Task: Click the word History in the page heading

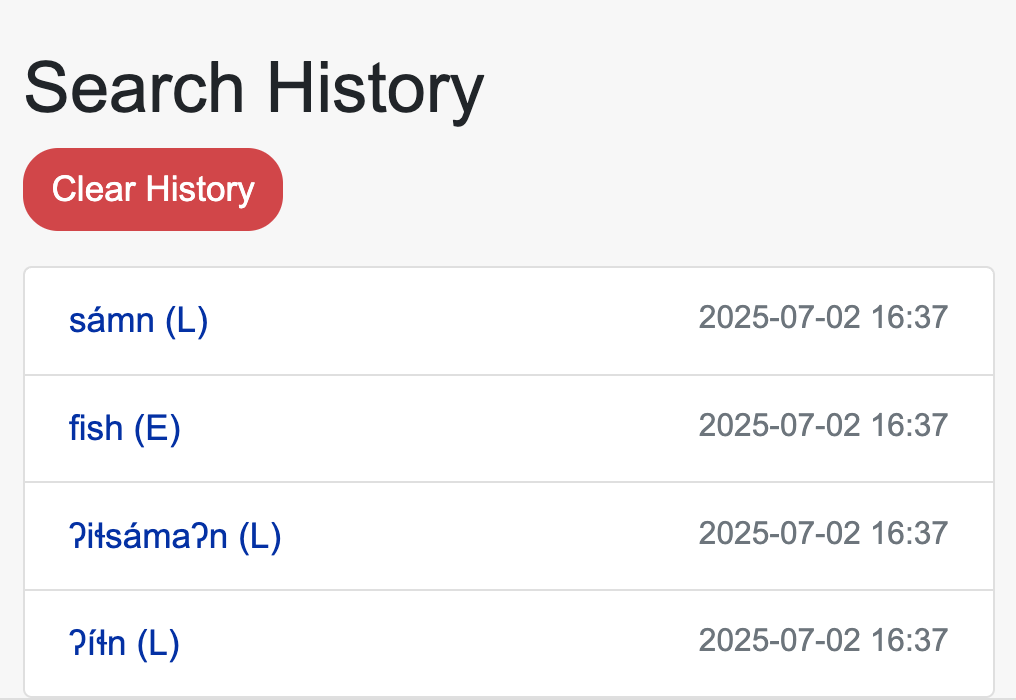Action: pyautogui.click(x=375, y=88)
